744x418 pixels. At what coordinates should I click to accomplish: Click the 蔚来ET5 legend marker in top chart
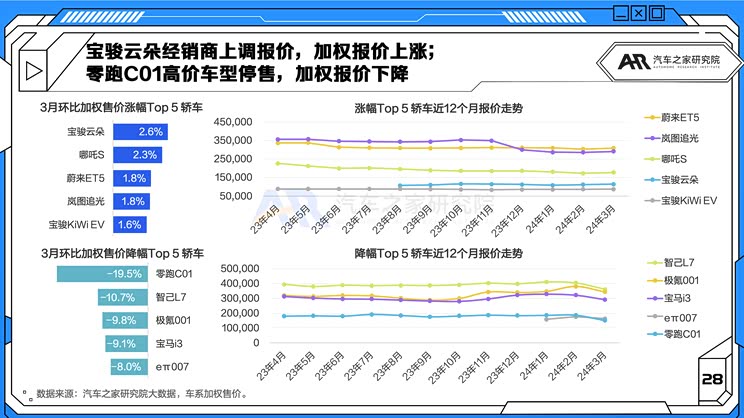[x=651, y=118]
